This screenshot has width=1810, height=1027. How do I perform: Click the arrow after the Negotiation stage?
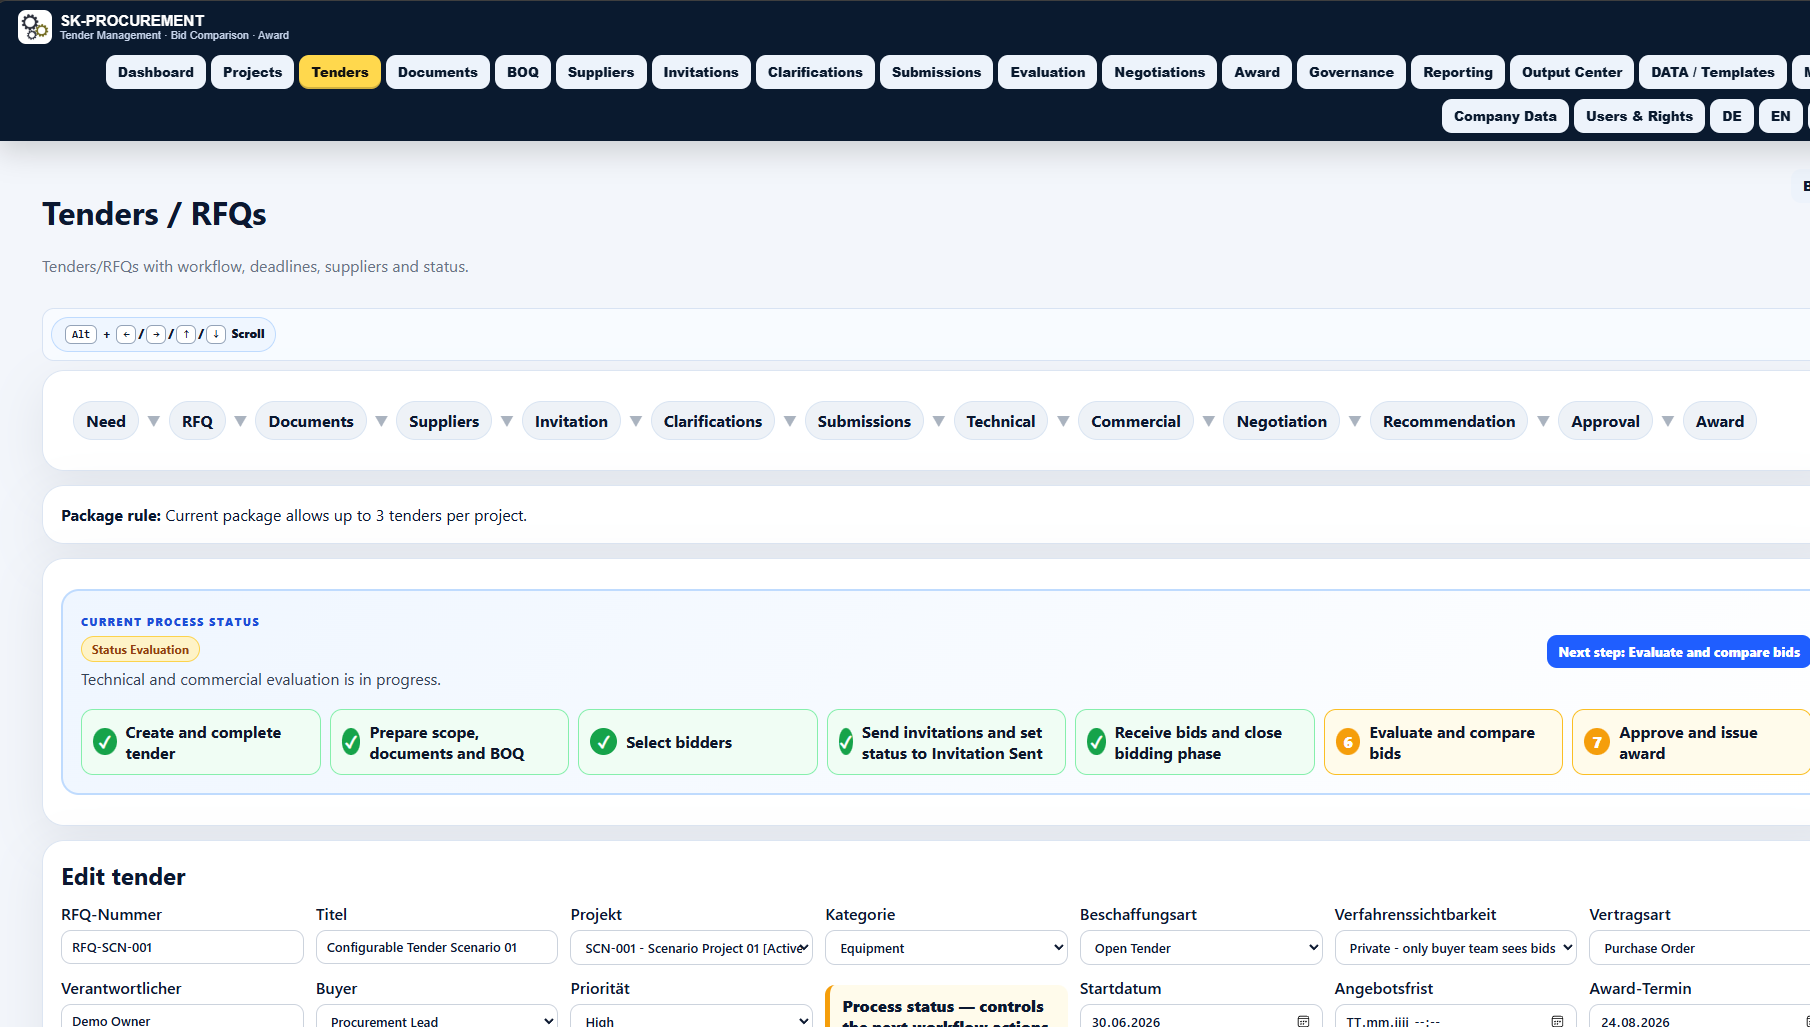1355,421
